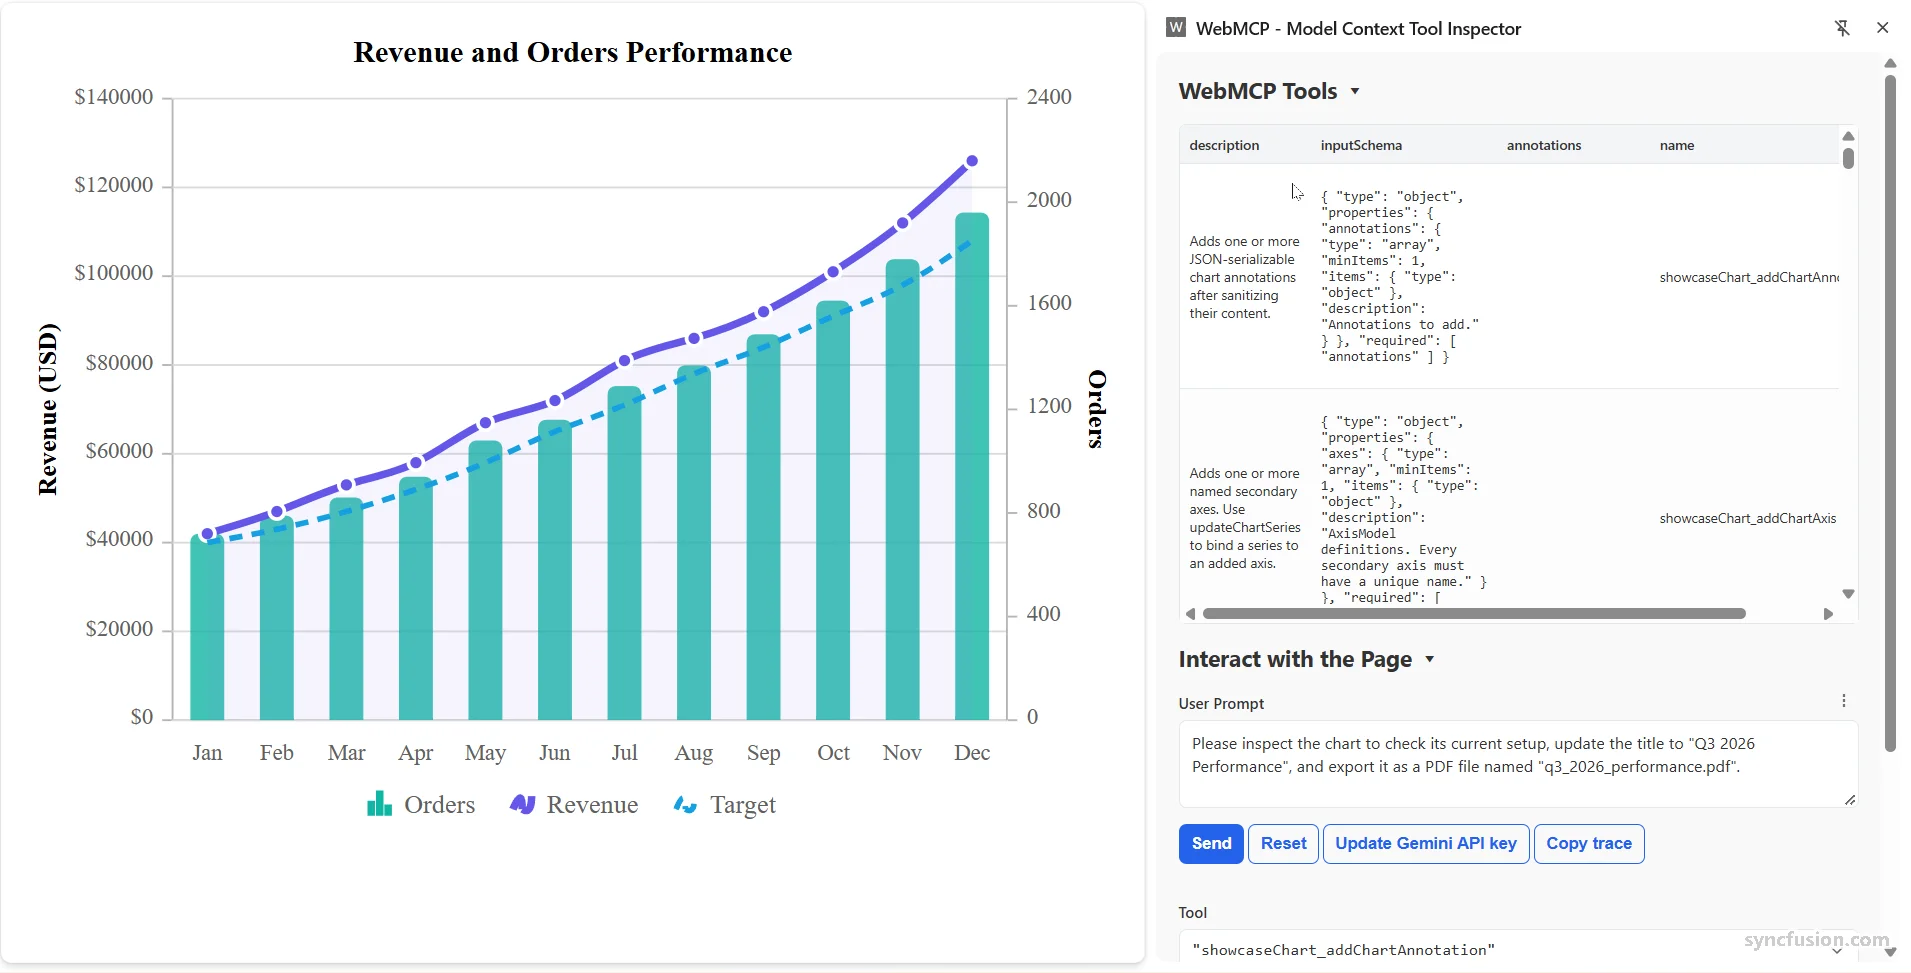Click the October Revenue data point marker

[x=833, y=272]
